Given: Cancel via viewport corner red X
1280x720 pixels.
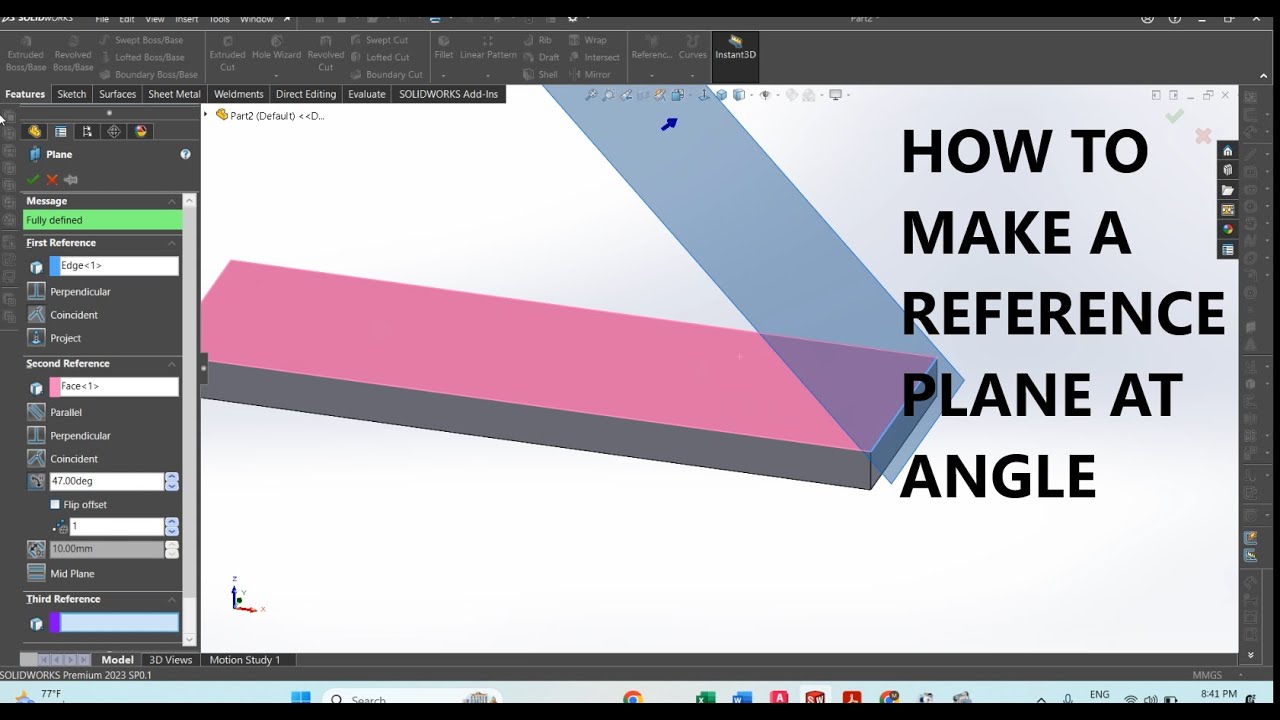Looking at the screenshot, I should click(1203, 135).
